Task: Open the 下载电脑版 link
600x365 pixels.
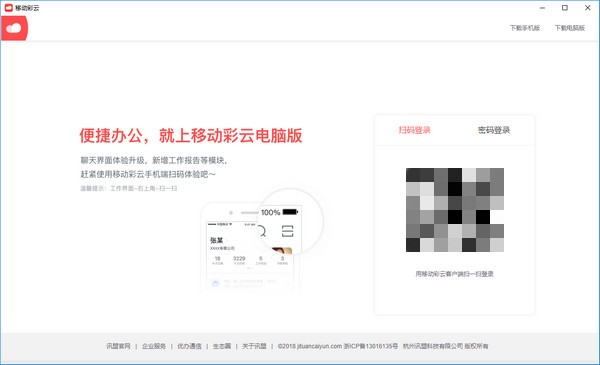Action: pos(570,28)
